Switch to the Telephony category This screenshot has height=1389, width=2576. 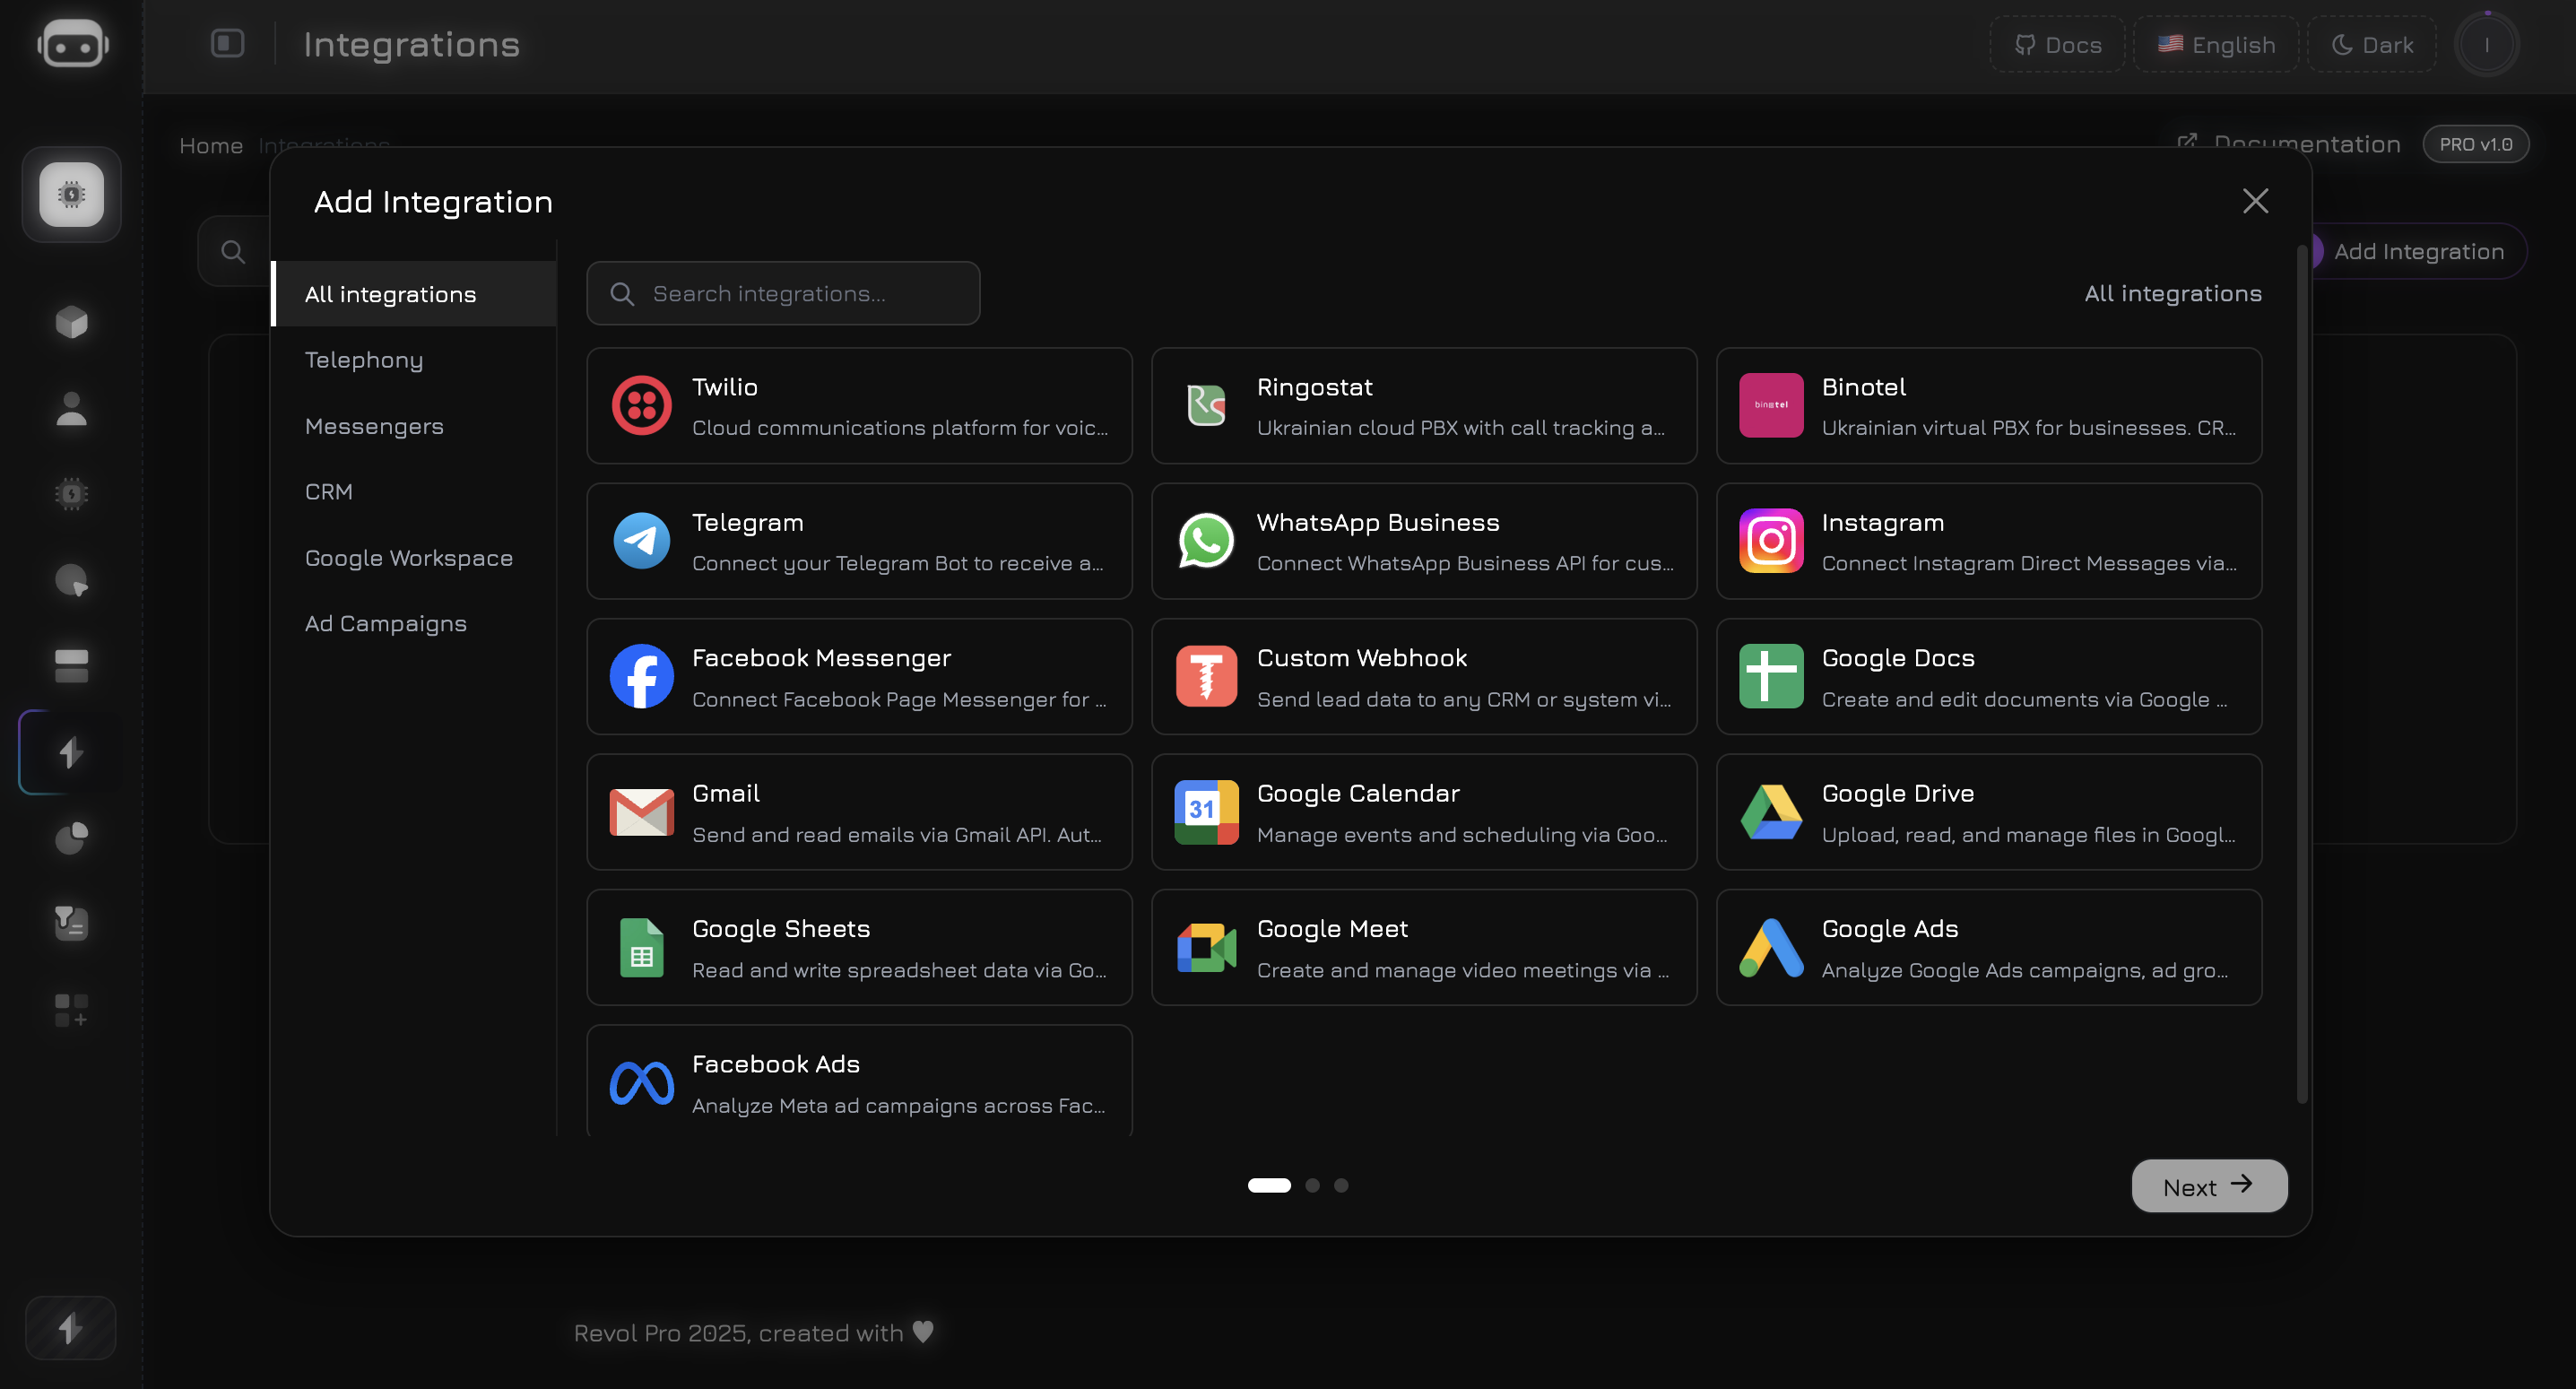tap(363, 359)
